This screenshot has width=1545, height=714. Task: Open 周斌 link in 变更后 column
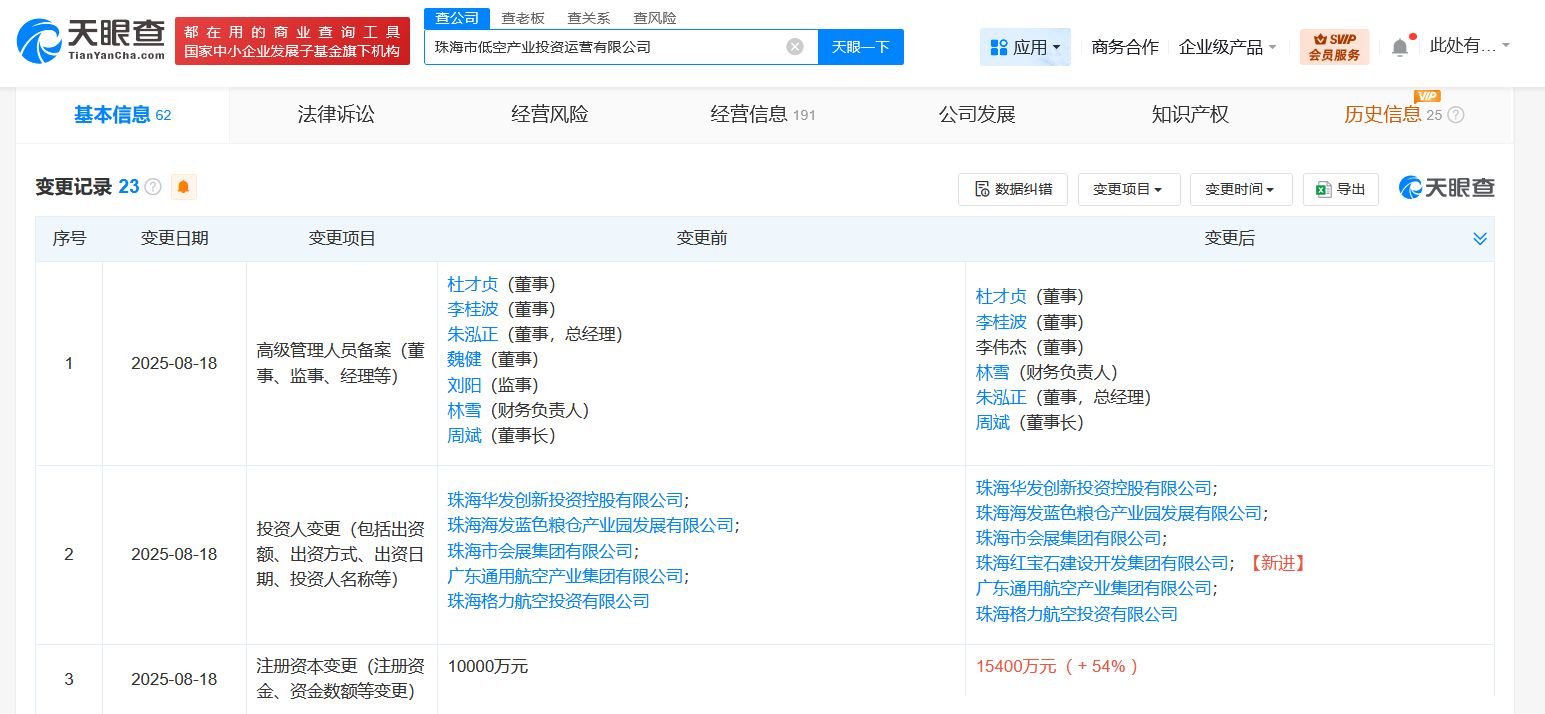tap(993, 423)
